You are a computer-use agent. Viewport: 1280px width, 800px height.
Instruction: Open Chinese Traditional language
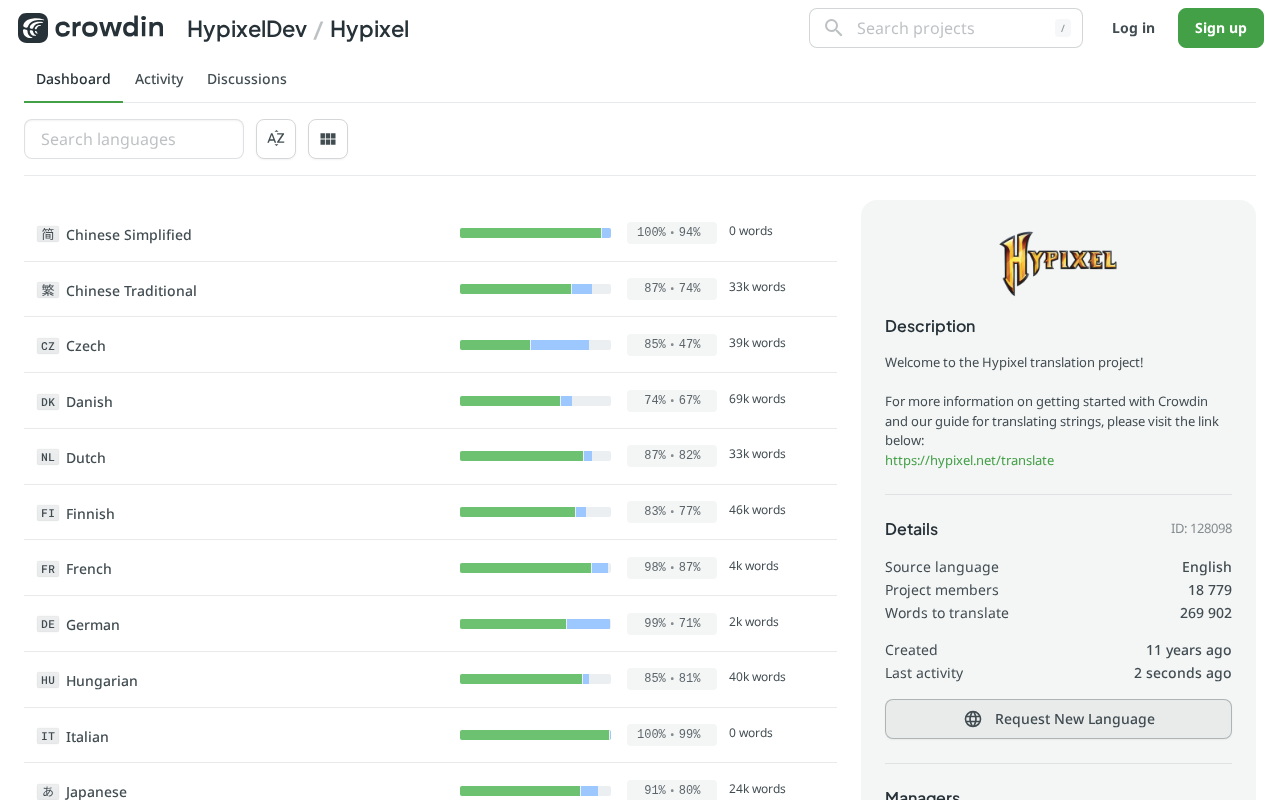click(131, 291)
